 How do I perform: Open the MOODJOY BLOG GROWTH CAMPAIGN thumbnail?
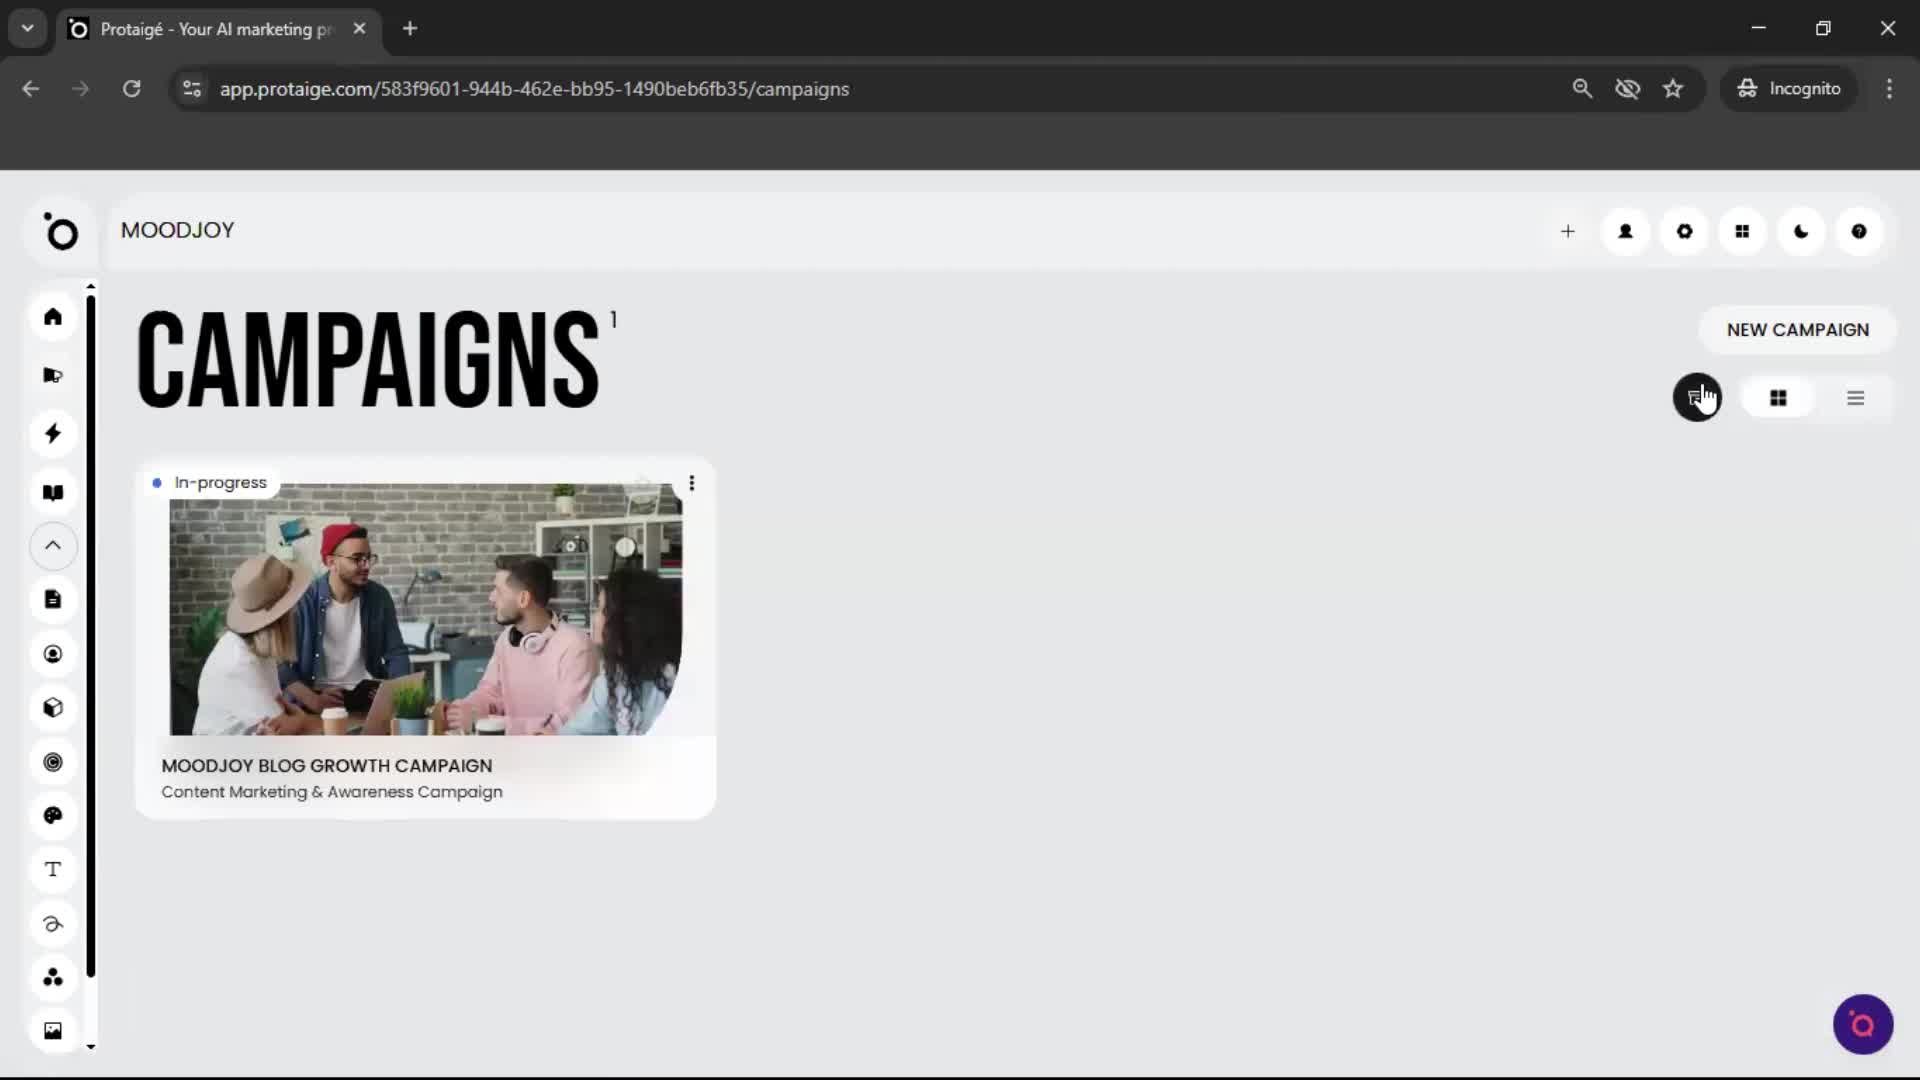[426, 611]
